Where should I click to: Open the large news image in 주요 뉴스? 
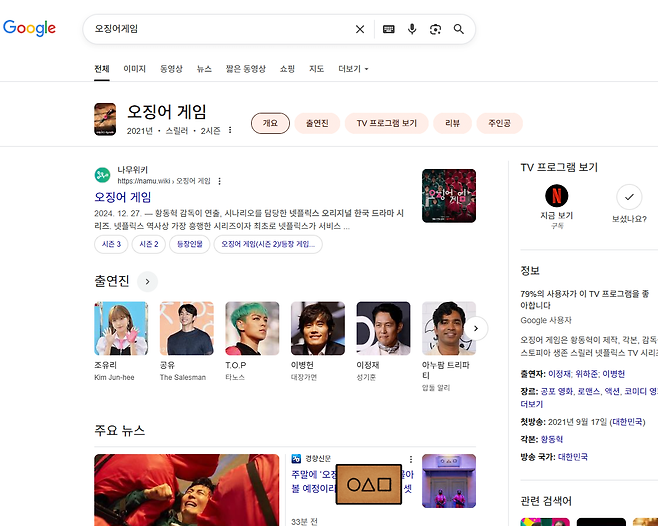pyautogui.click(x=187, y=490)
